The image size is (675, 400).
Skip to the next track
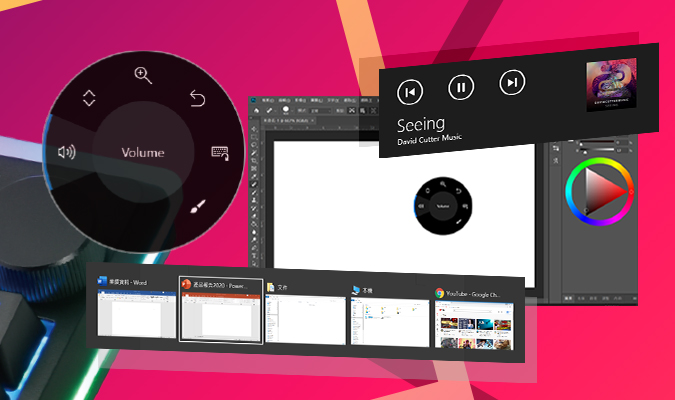point(511,83)
